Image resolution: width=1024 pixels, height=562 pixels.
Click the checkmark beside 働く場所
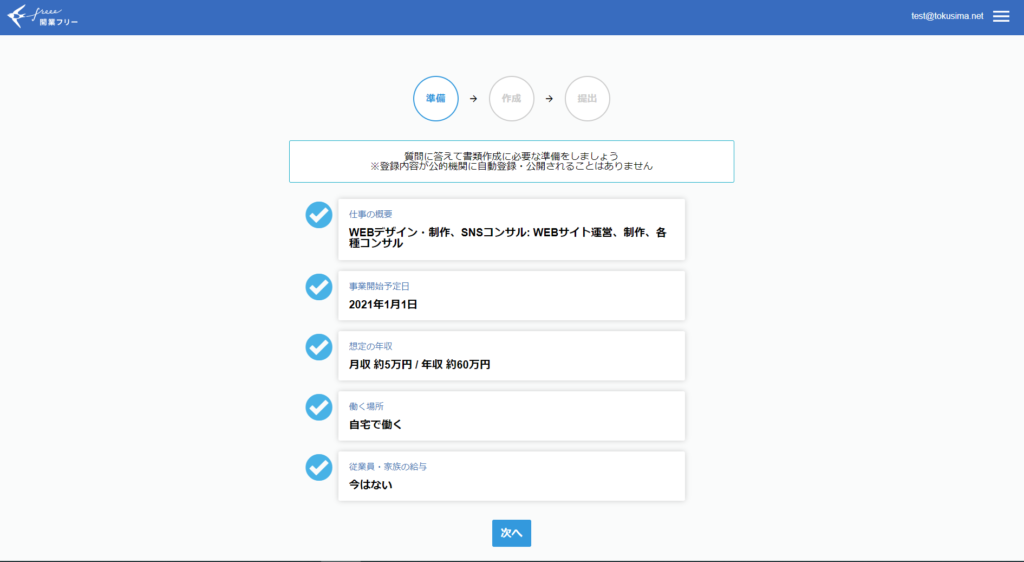tap(318, 407)
